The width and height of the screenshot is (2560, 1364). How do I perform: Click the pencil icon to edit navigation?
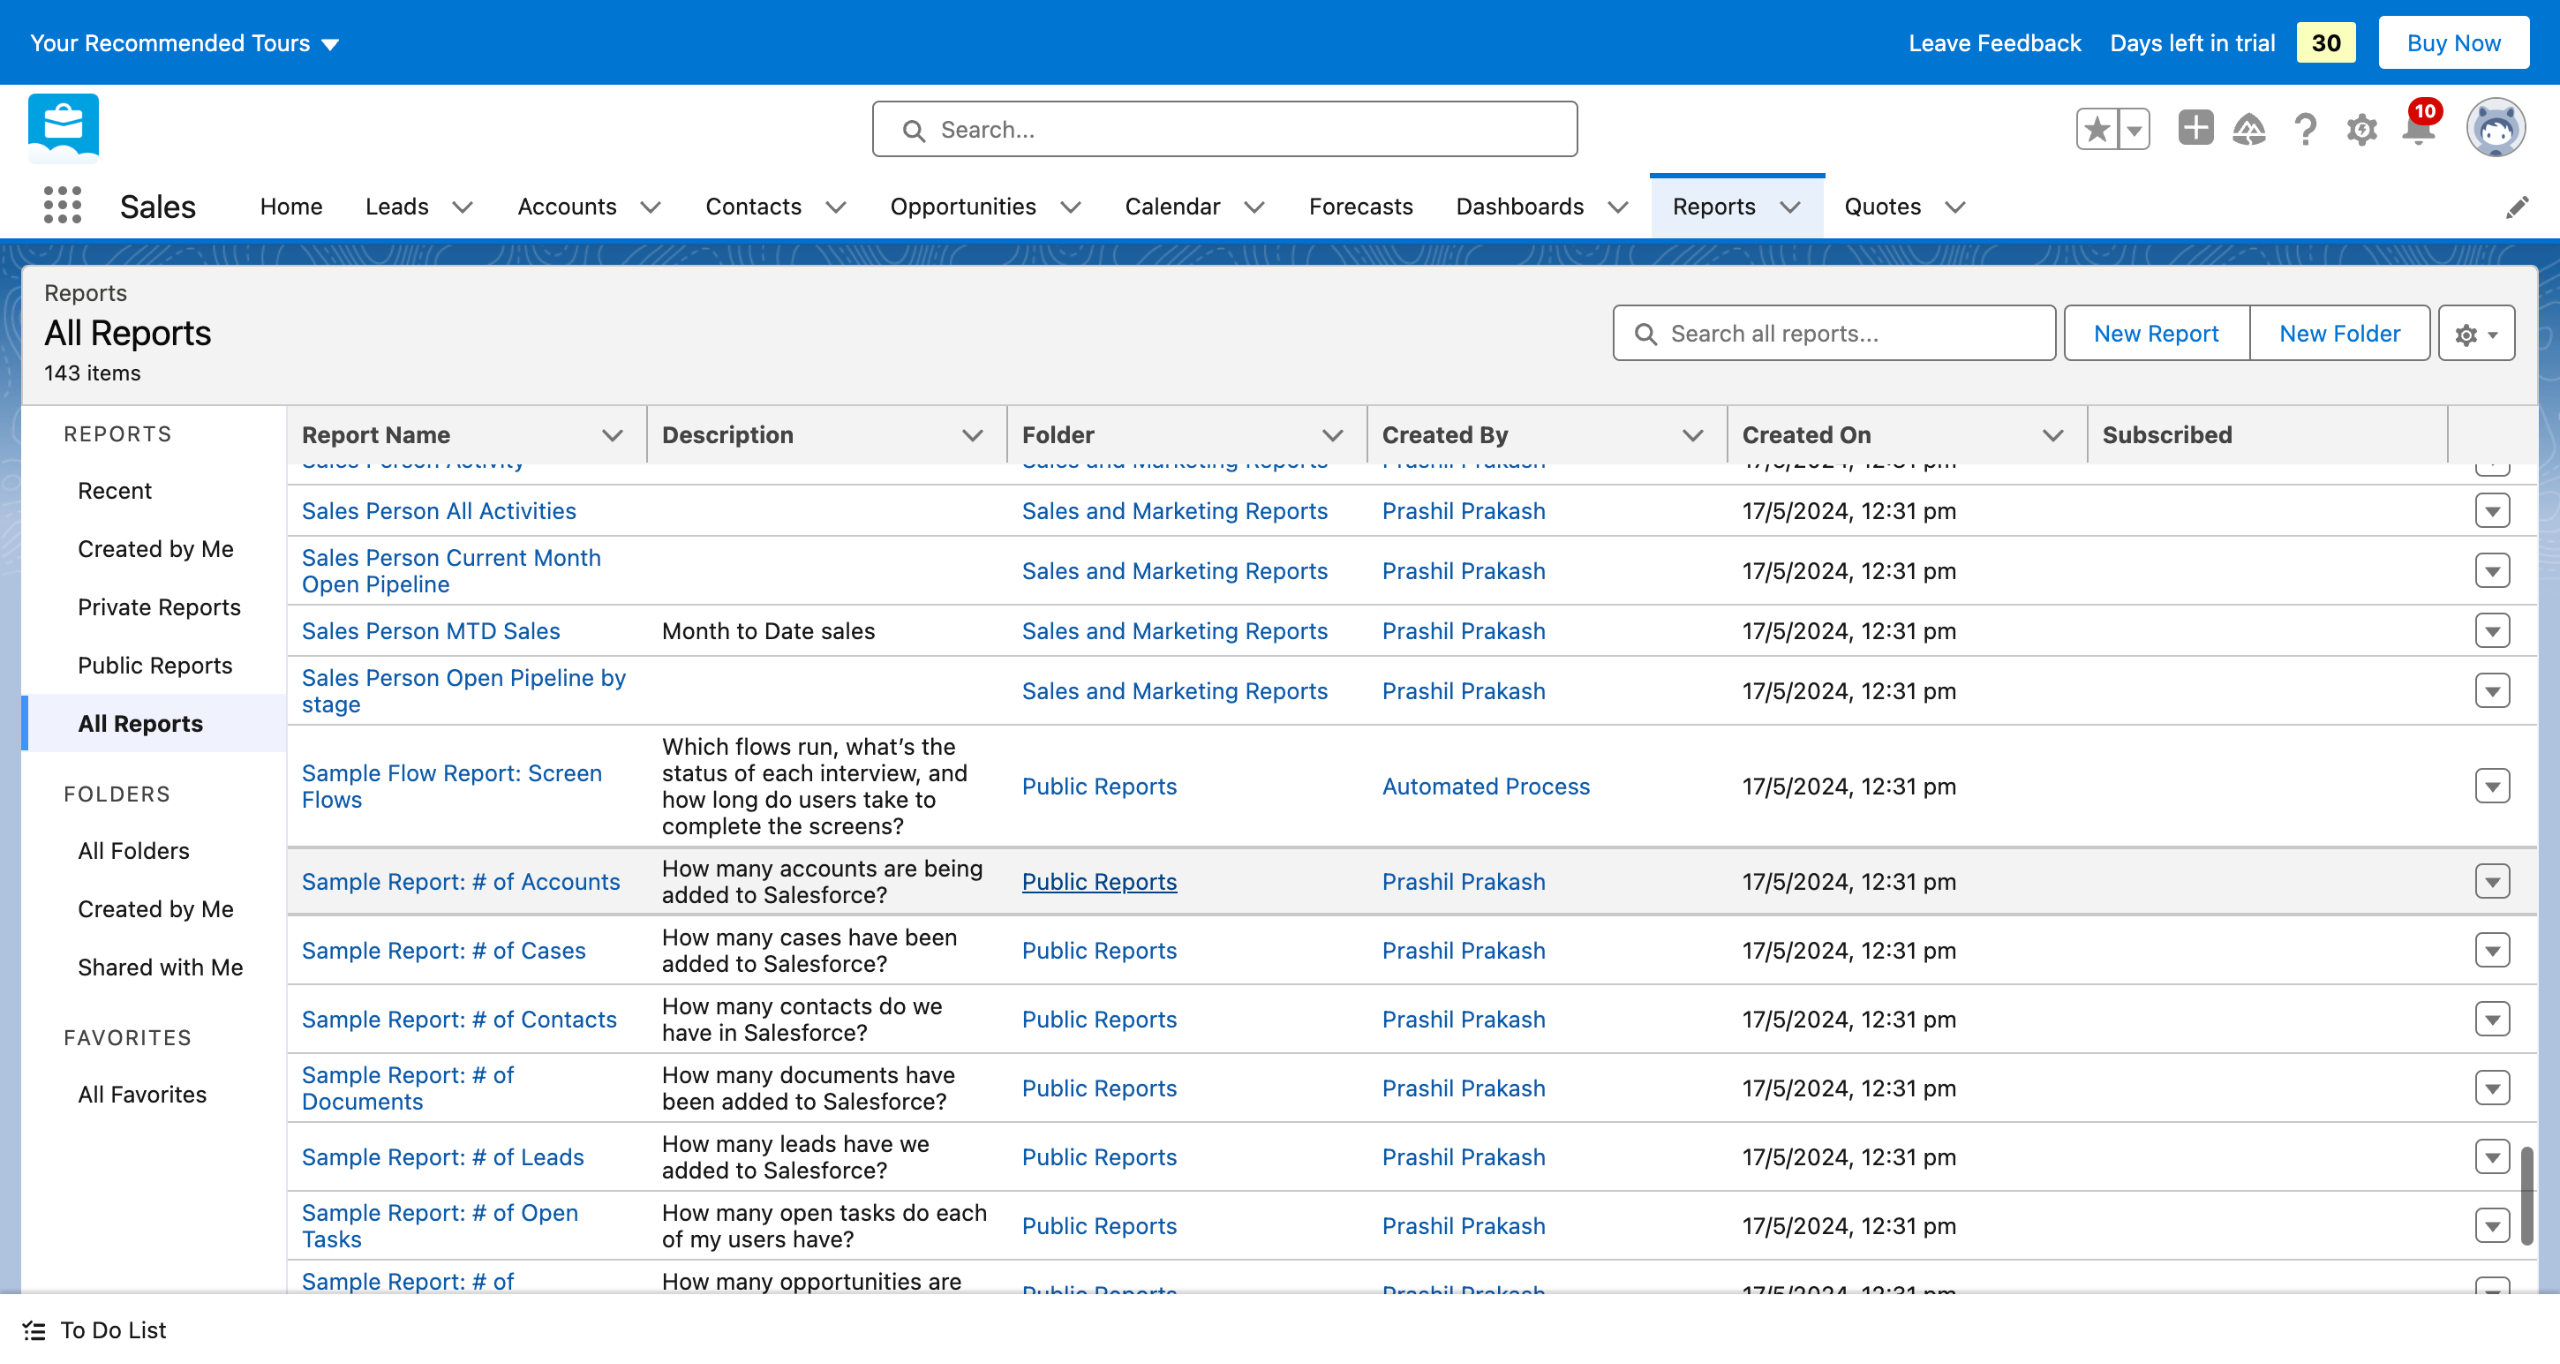pos(2516,207)
